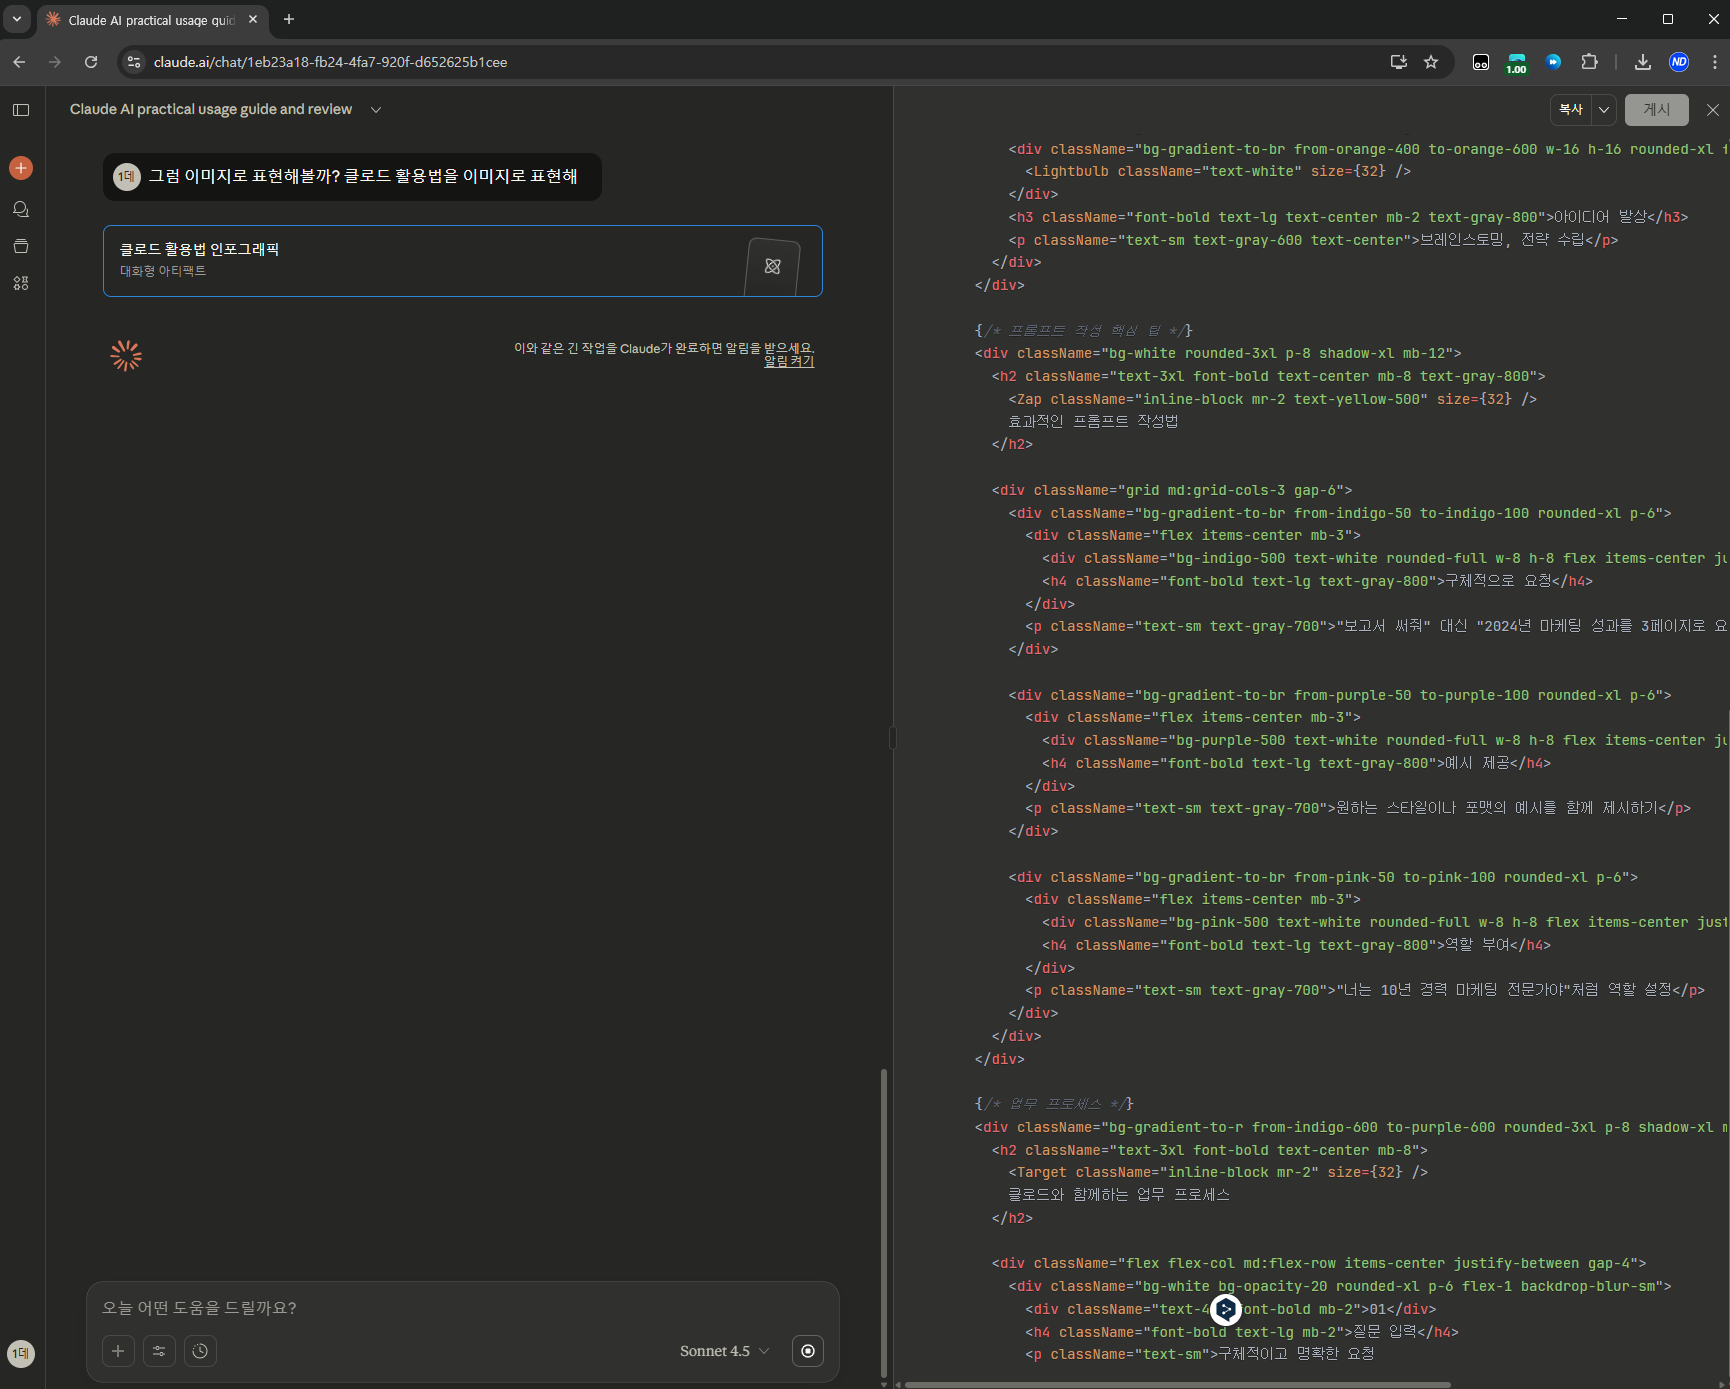Go back in browser history

(x=19, y=62)
